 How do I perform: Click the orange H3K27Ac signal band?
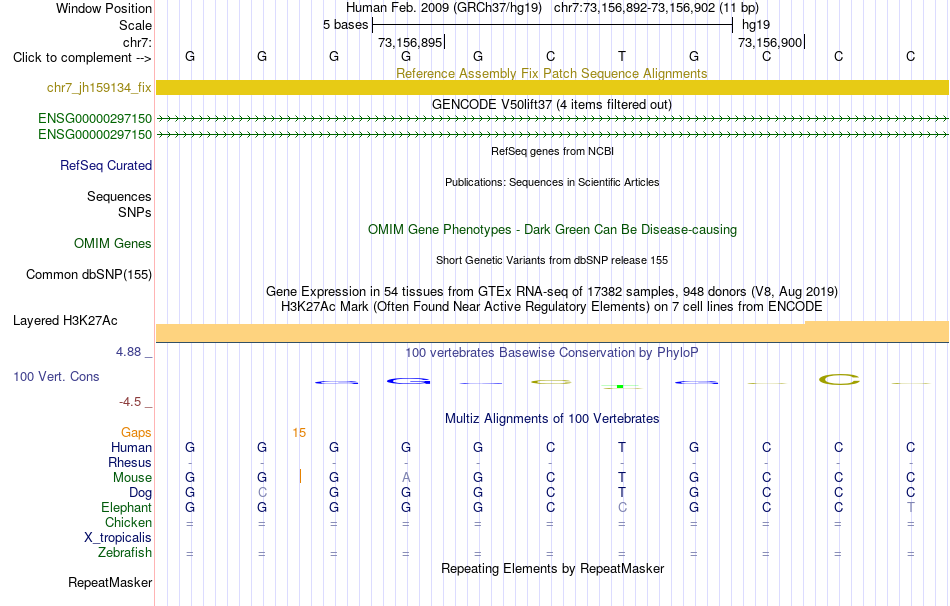(x=552, y=332)
